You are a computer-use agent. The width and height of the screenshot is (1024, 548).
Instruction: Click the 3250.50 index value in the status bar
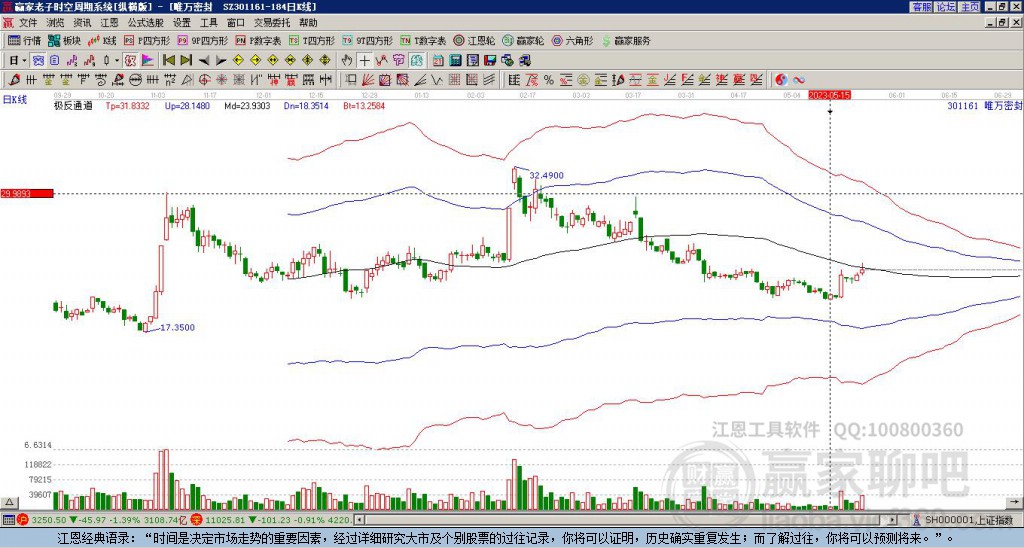49,520
